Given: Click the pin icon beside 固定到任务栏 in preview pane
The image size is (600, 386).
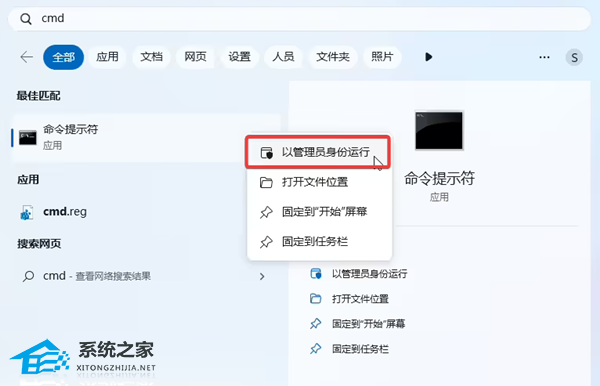Looking at the screenshot, I should [316, 349].
